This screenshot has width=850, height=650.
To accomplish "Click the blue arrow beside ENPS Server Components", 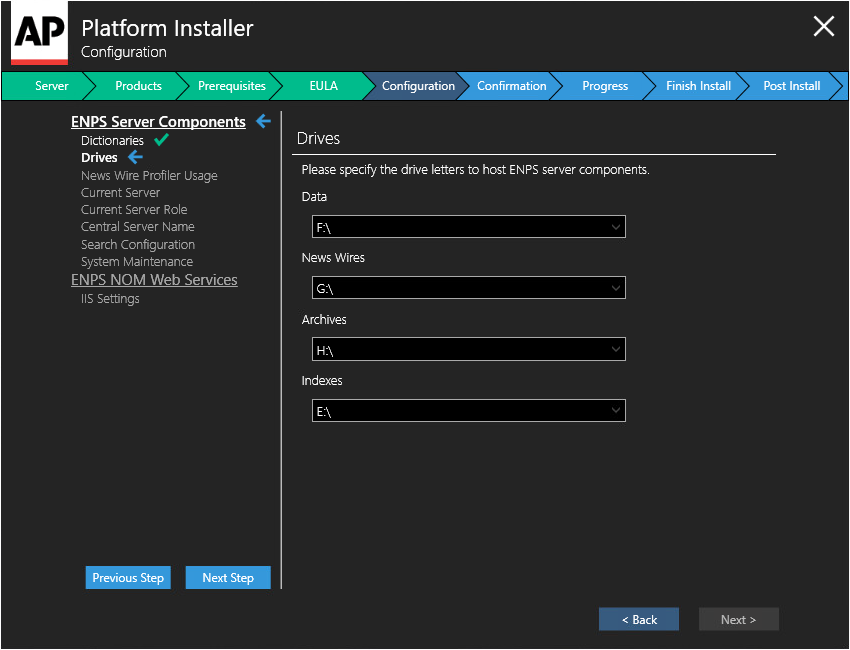I will (x=263, y=121).
